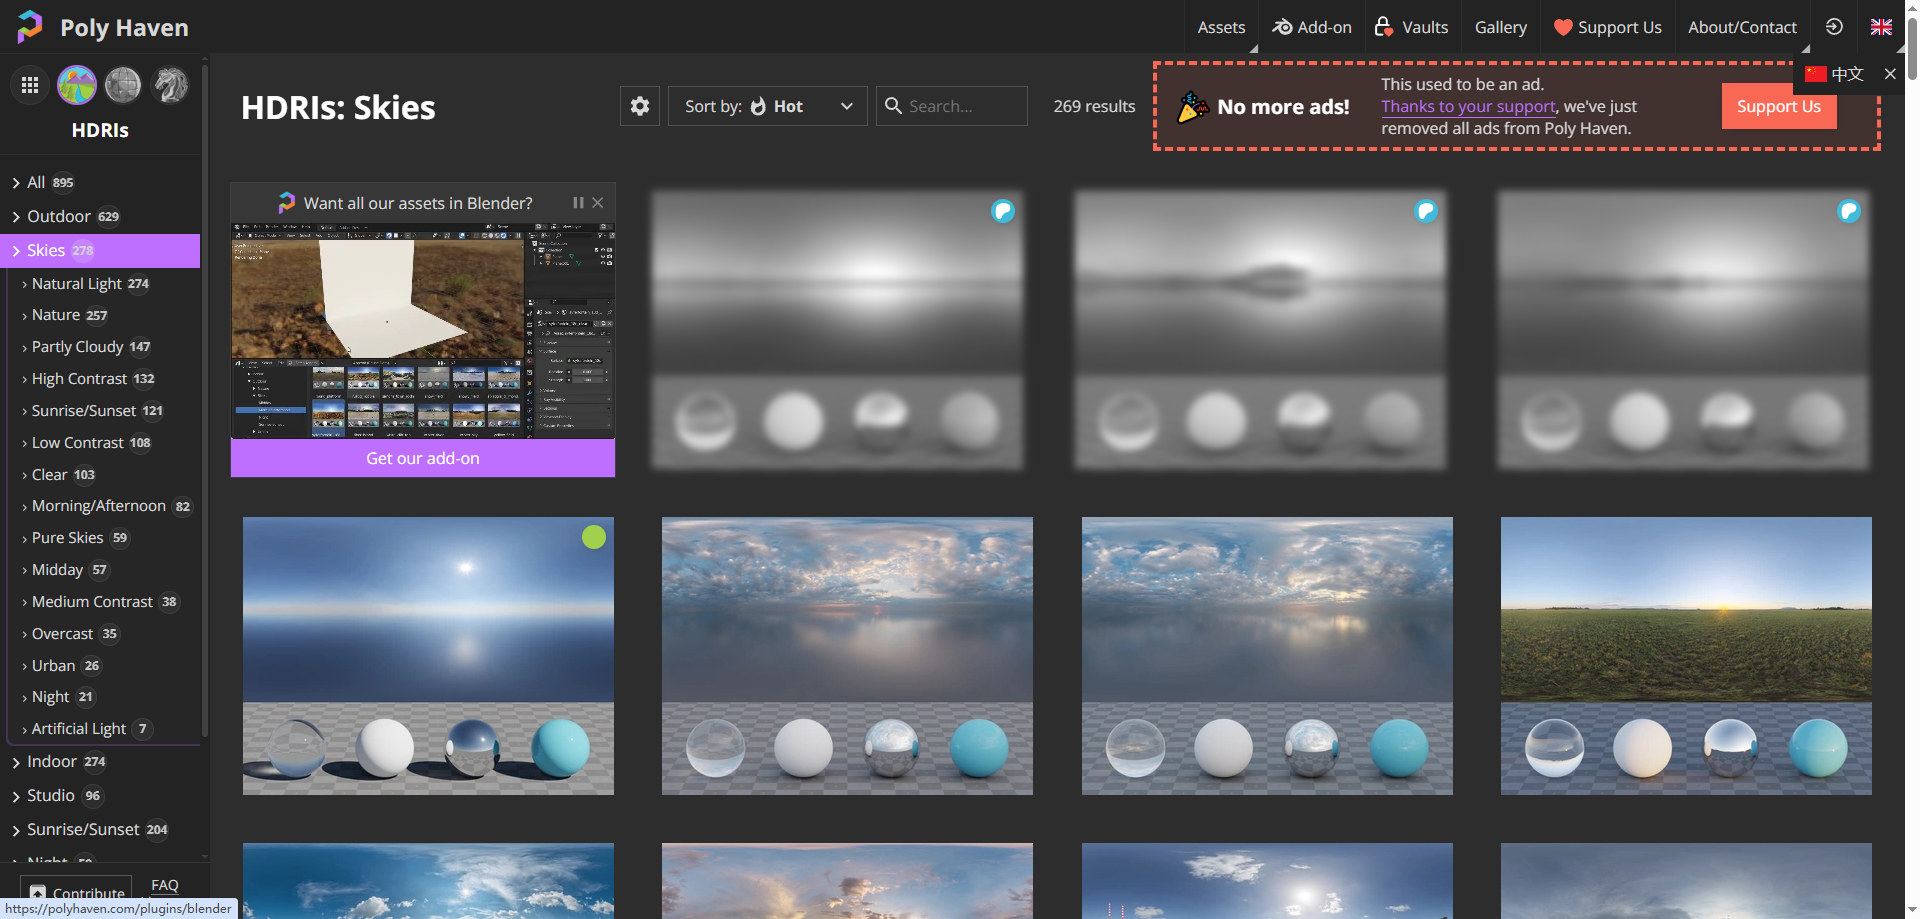Open the login arrow icon in top bar

[1833, 27]
